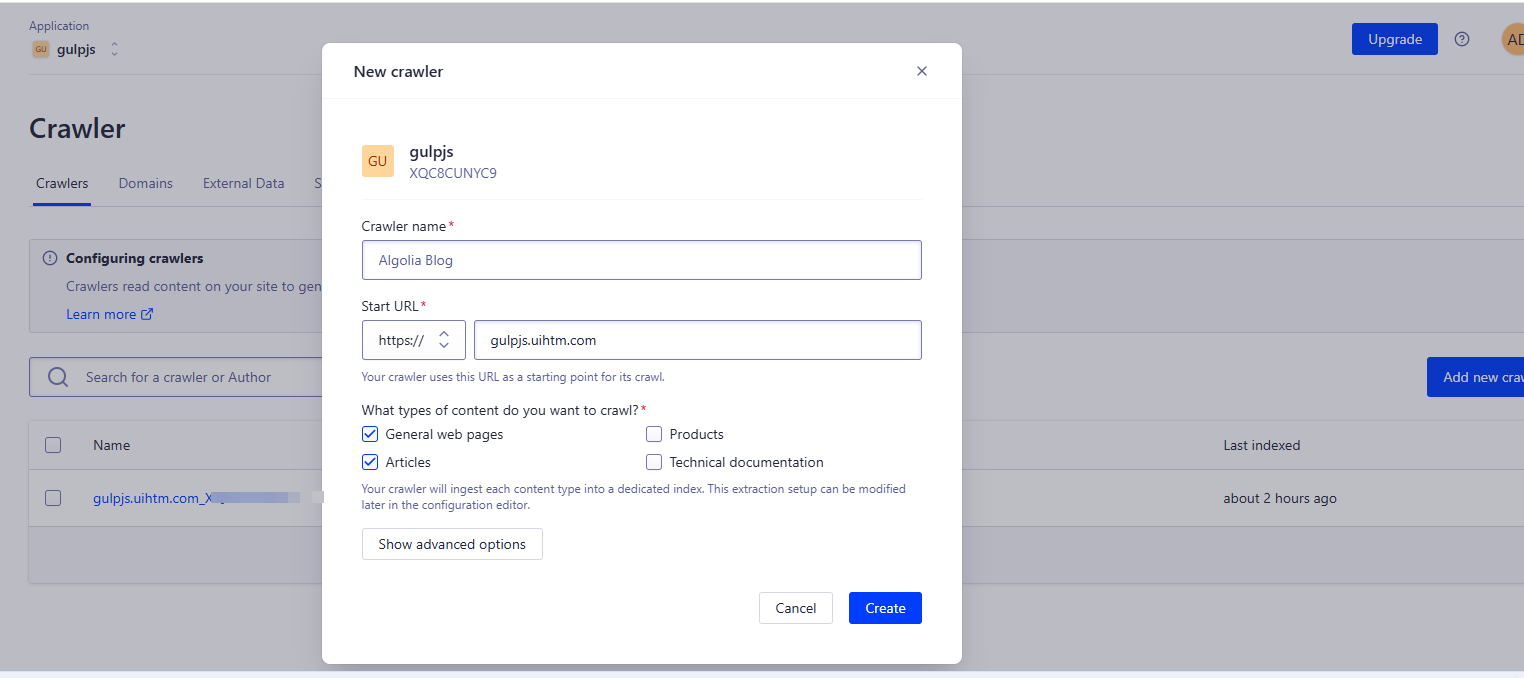This screenshot has height=678, width=1524.
Task: Enable the Products checkbox
Action: point(654,434)
